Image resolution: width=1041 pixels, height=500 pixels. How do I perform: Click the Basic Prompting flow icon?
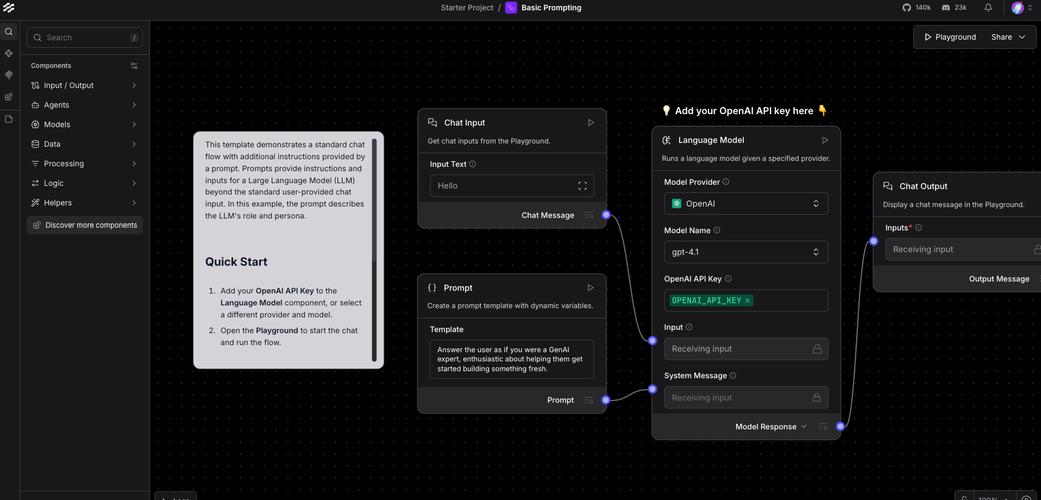[x=511, y=8]
